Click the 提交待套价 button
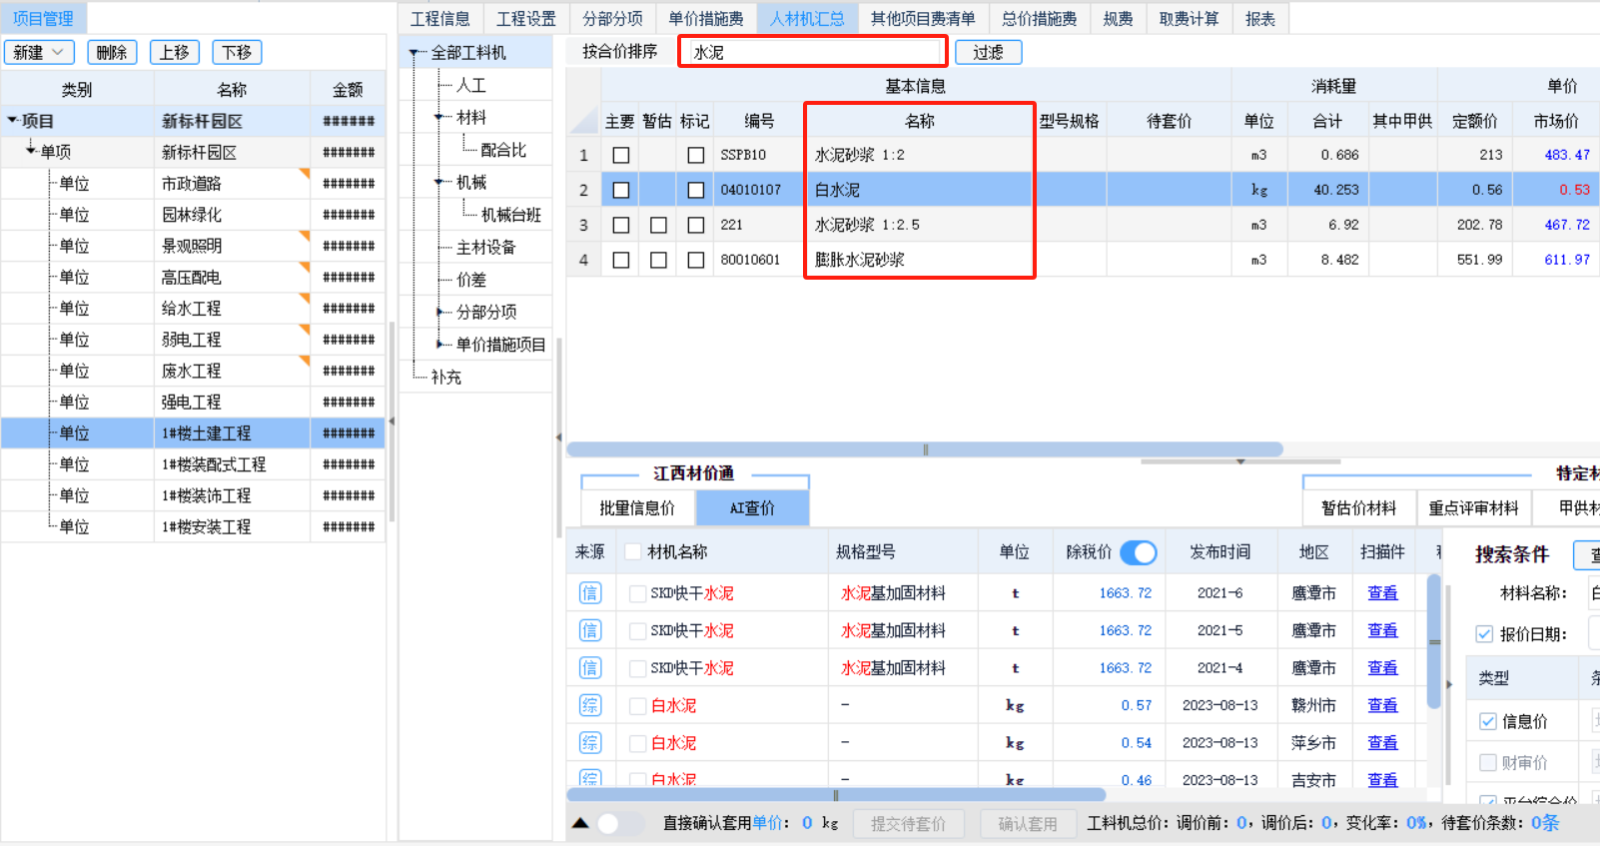The height and width of the screenshot is (846, 1600). click(908, 823)
